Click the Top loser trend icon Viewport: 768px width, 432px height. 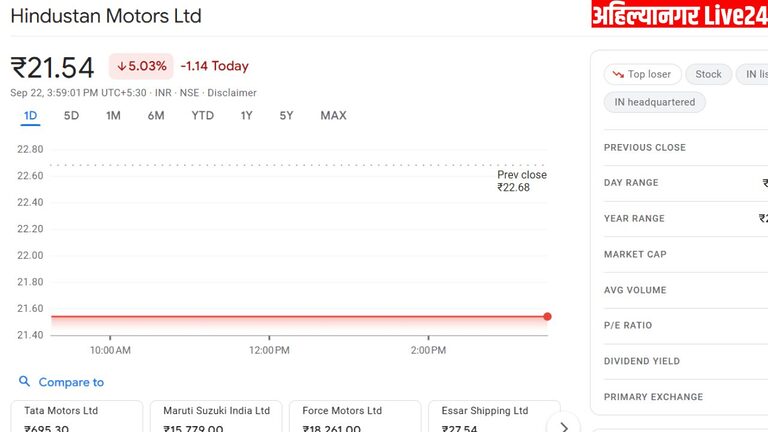tap(615, 74)
